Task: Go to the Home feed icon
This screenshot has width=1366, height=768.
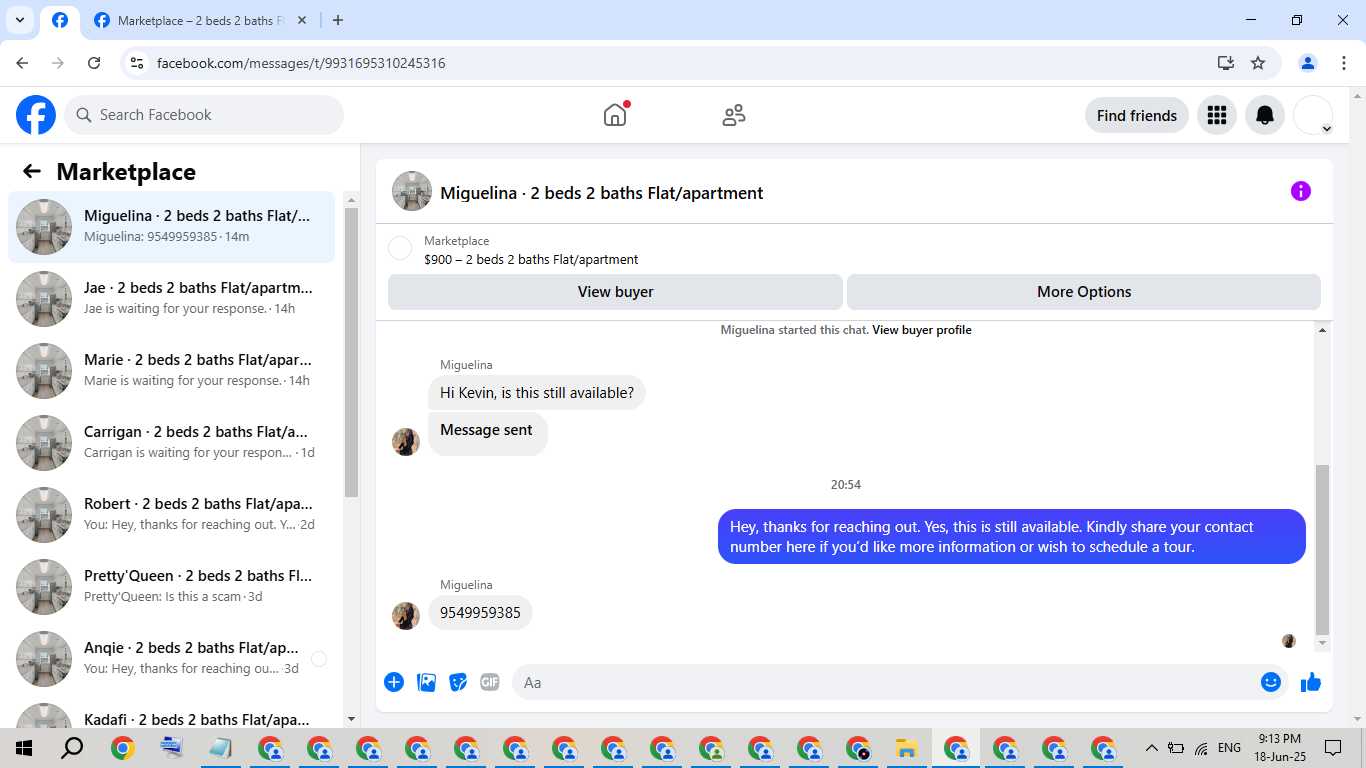Action: [x=615, y=115]
